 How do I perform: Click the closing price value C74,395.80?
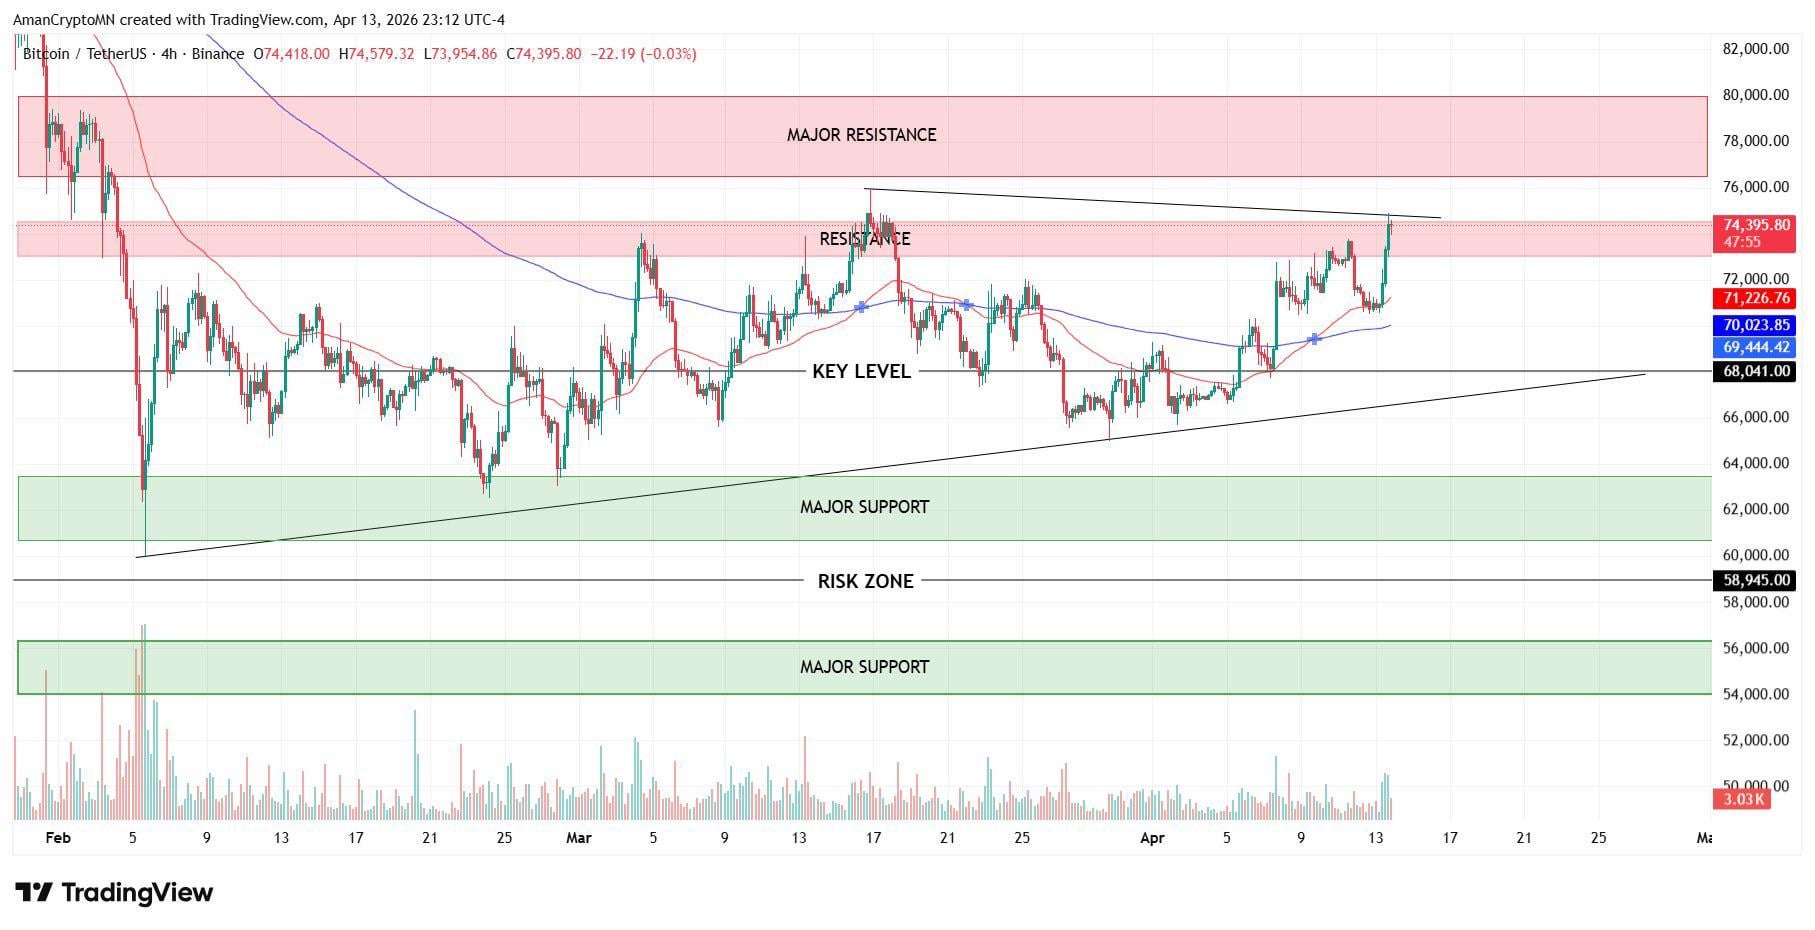[x=544, y=54]
